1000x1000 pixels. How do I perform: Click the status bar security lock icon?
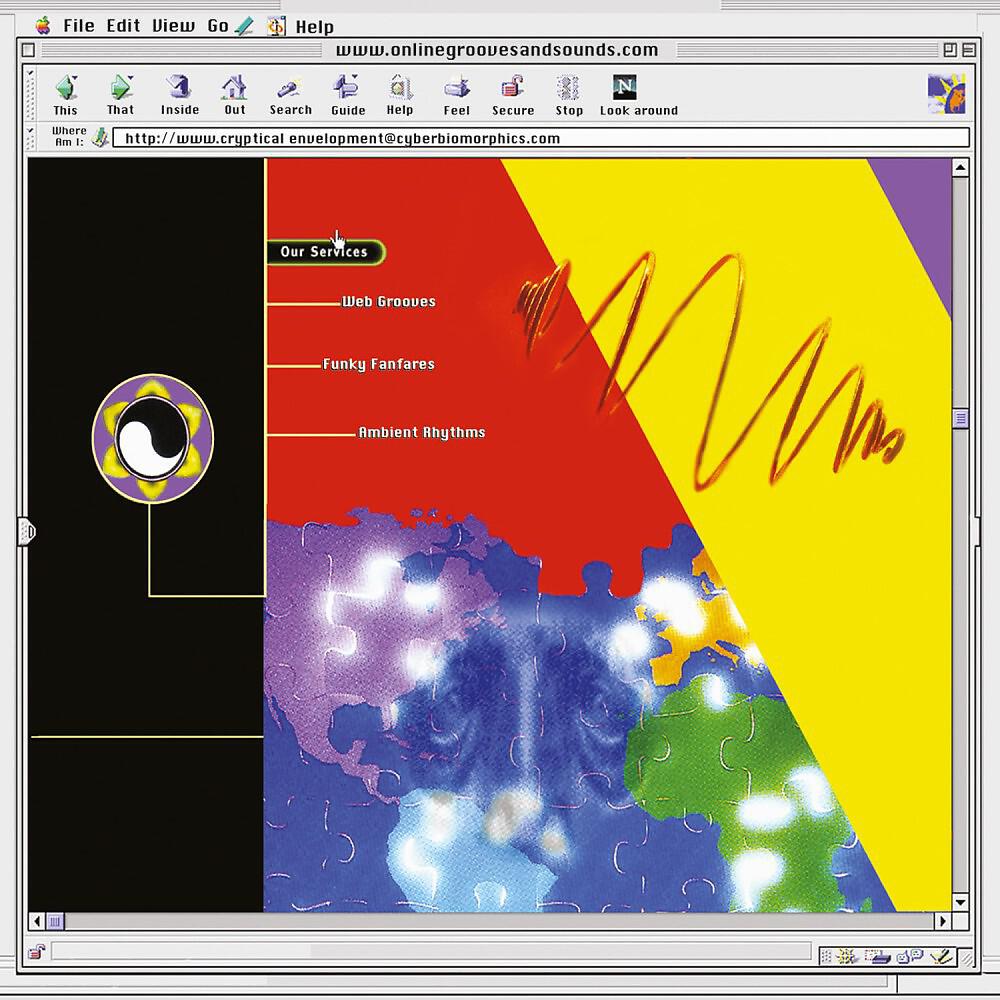(36, 953)
